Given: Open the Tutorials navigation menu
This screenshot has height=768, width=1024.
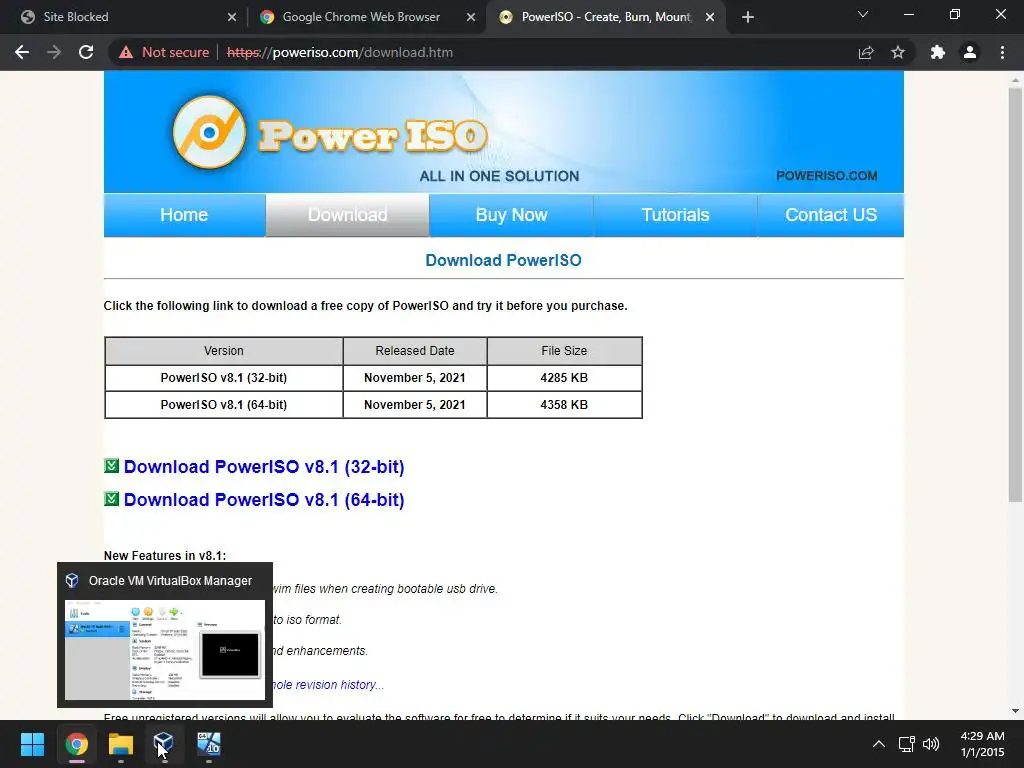Looking at the screenshot, I should pyautogui.click(x=675, y=215).
